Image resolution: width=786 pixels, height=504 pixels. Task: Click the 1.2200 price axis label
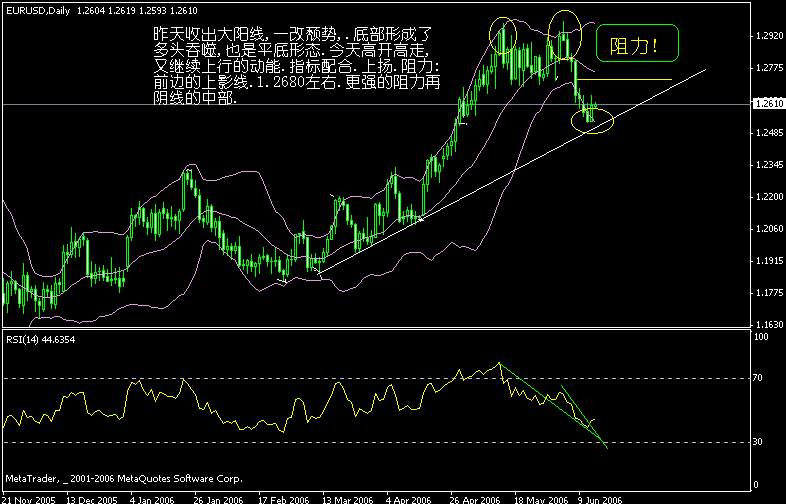768,197
